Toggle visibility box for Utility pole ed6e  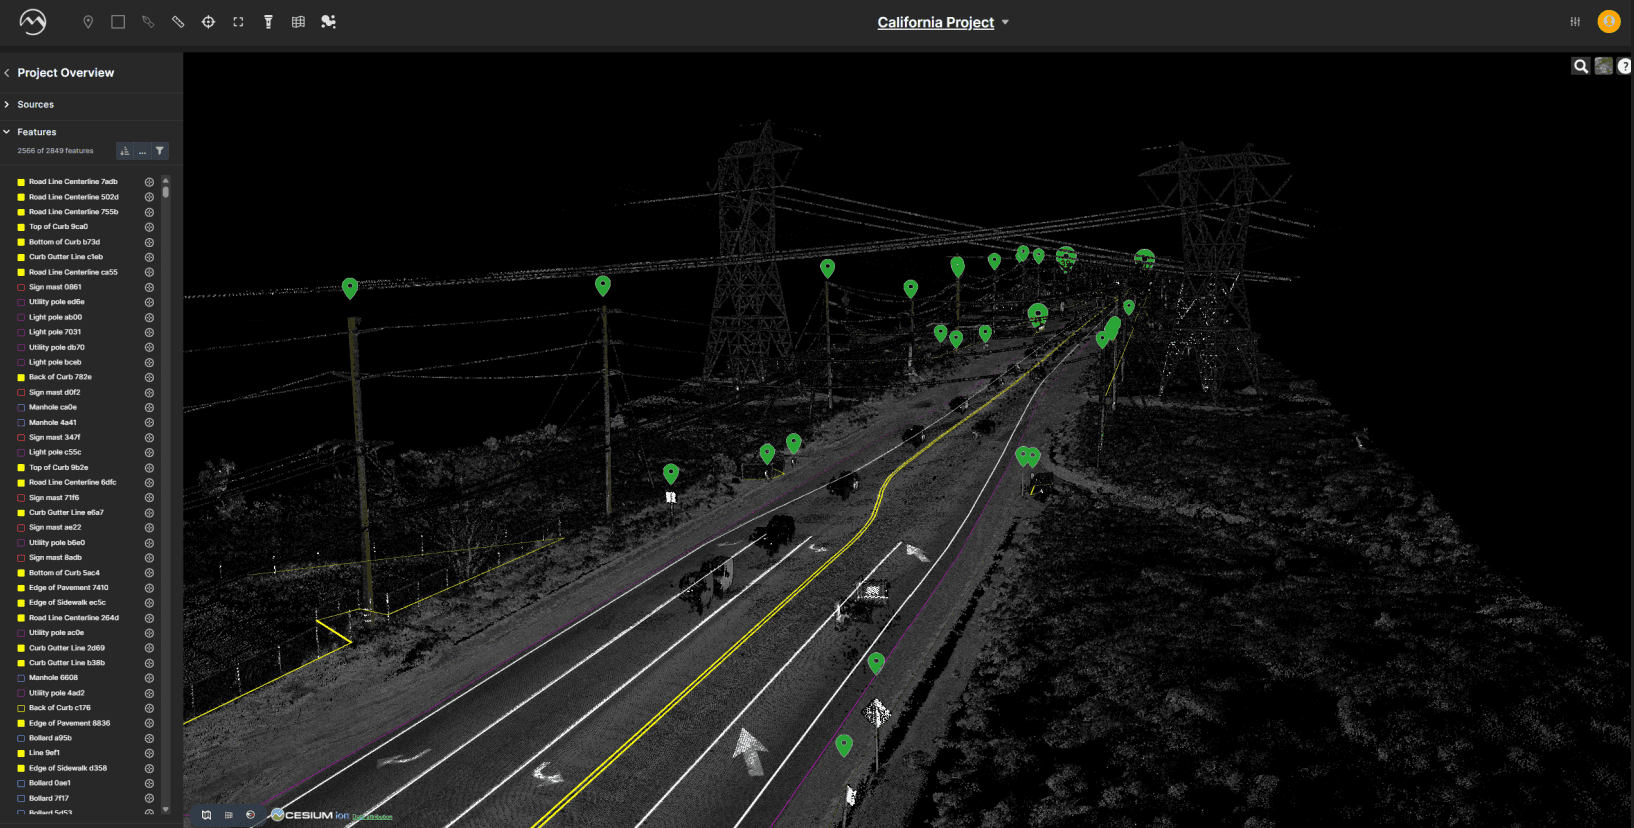21,303
